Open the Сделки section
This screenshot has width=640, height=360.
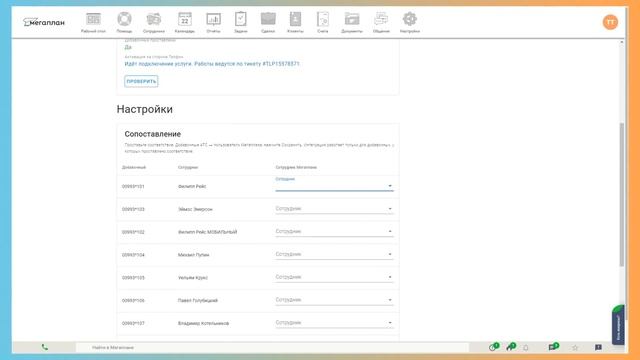click(268, 22)
